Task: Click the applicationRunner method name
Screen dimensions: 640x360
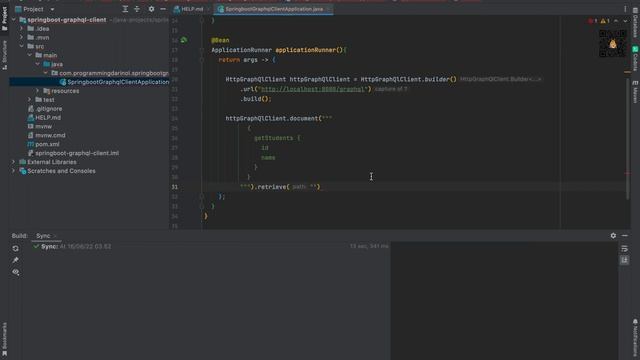Action: point(305,50)
